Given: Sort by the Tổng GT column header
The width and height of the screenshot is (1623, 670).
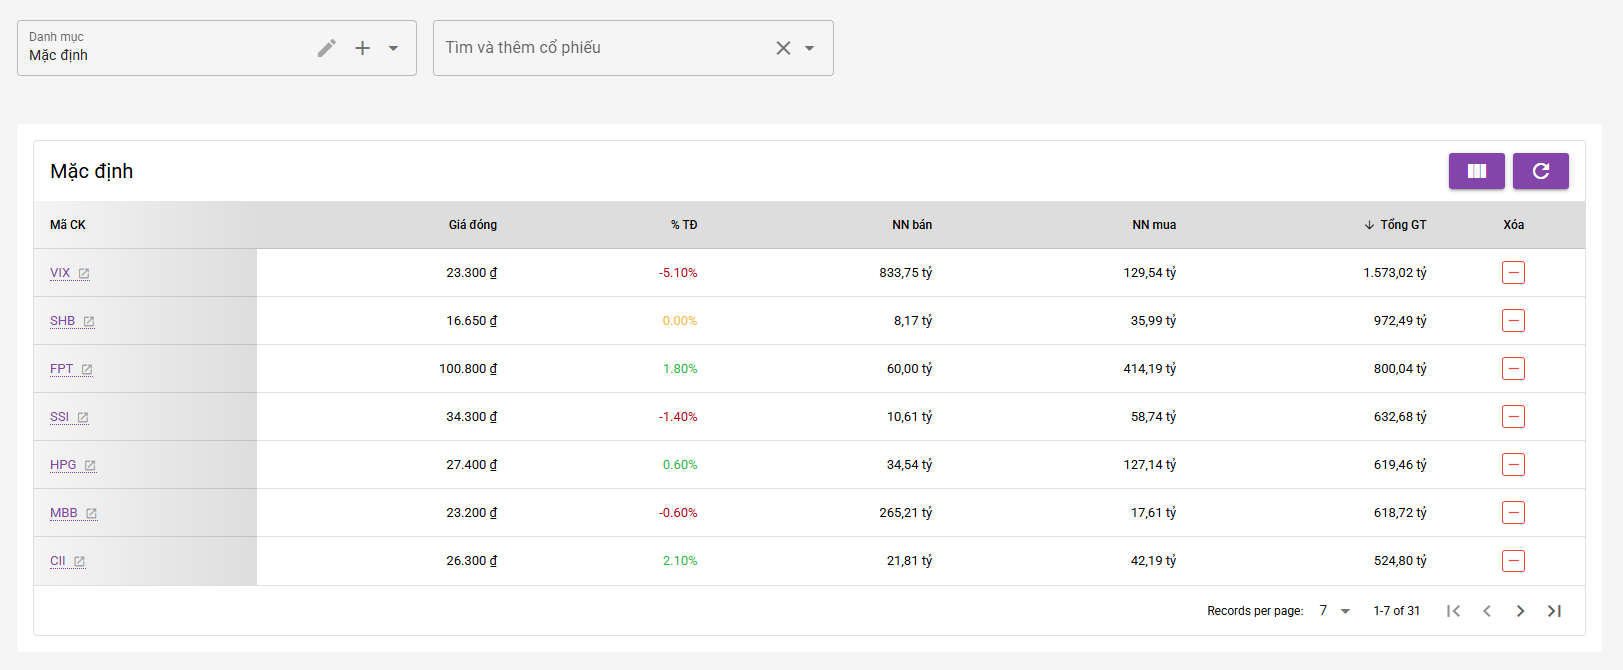Looking at the screenshot, I should (x=1402, y=225).
